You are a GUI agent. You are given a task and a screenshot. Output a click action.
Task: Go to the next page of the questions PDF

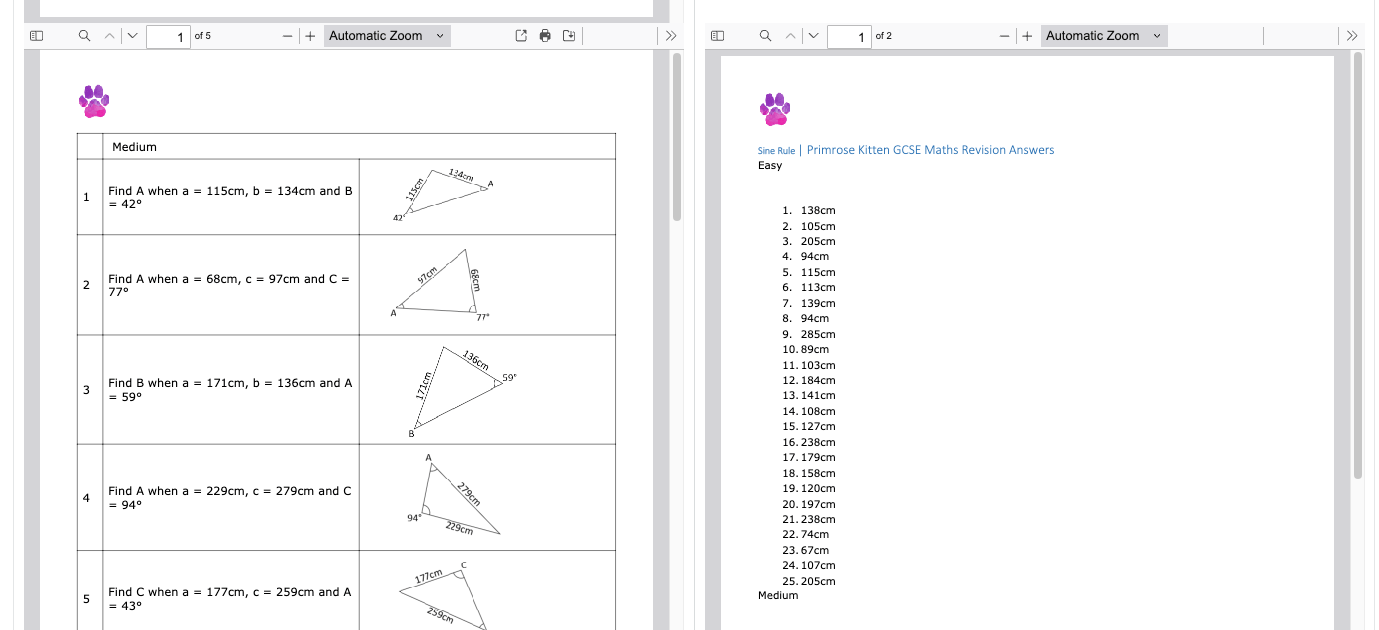tap(131, 35)
